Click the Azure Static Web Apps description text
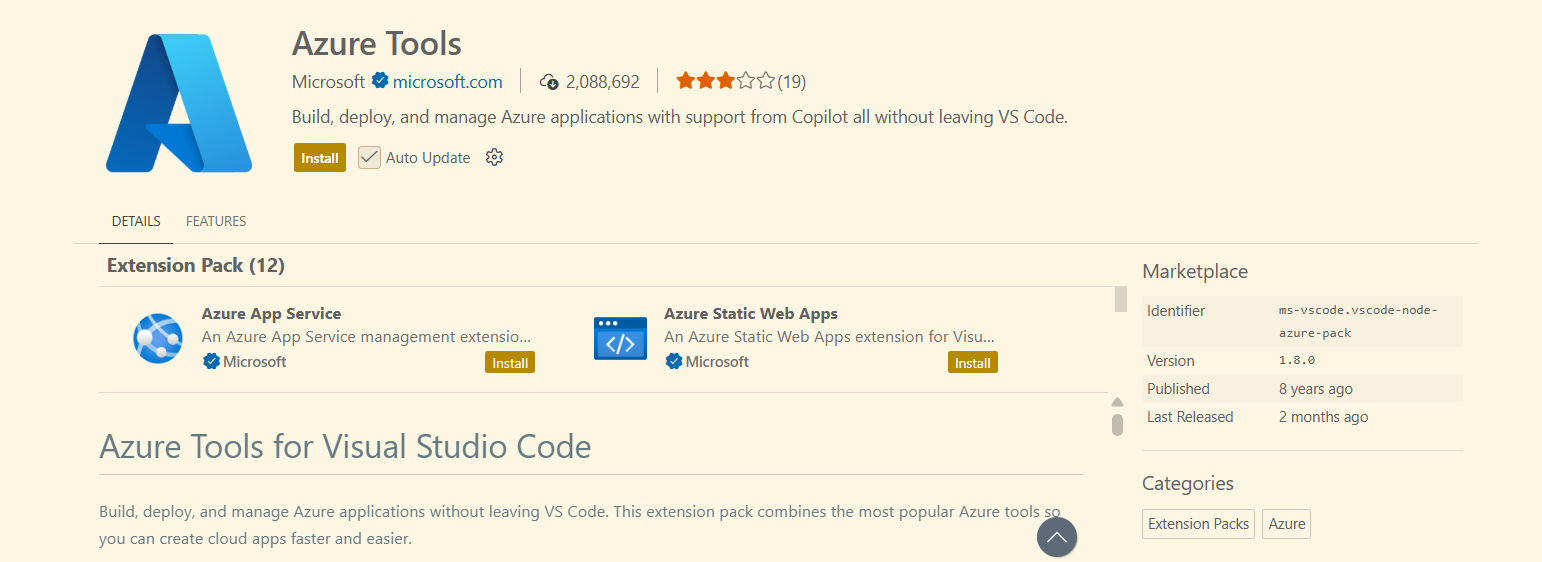 (x=830, y=337)
